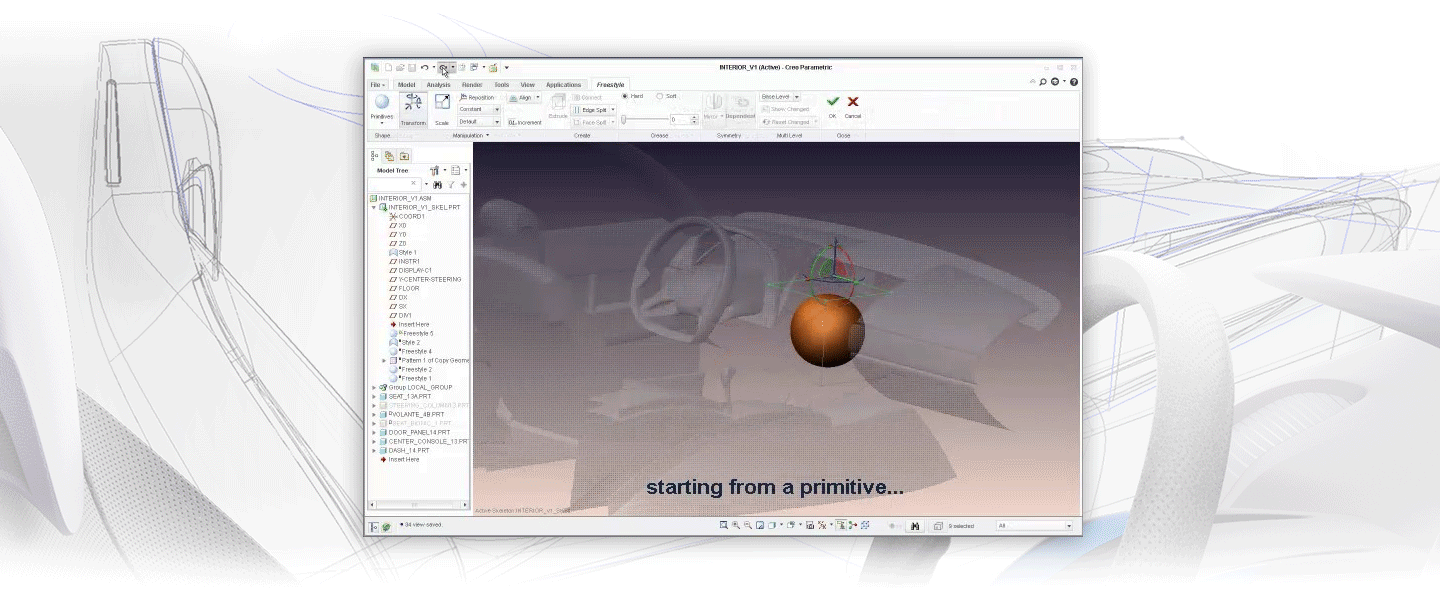Expand Pattern 1 of Copy Geometry node
Viewport: 1440px width, 597px height.
pos(384,360)
